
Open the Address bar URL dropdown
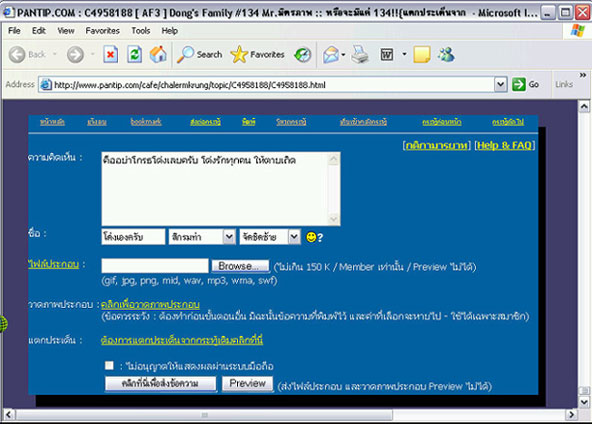click(500, 85)
